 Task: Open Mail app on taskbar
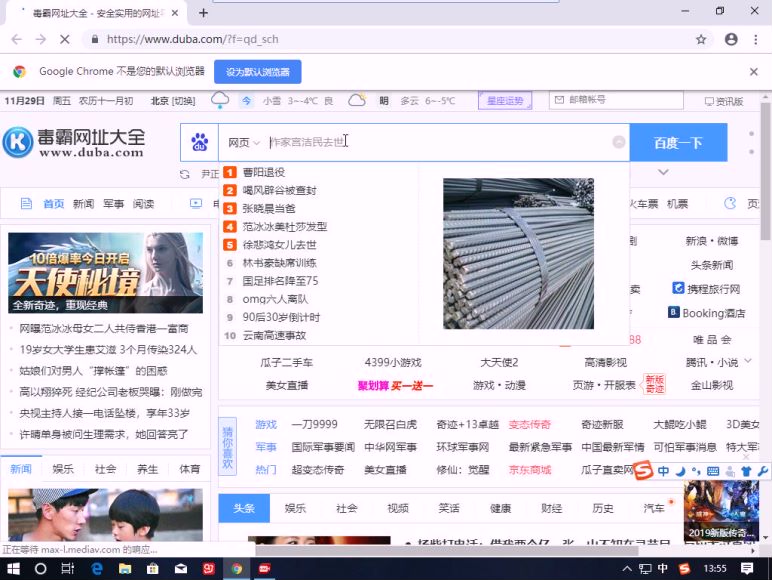pos(181,569)
